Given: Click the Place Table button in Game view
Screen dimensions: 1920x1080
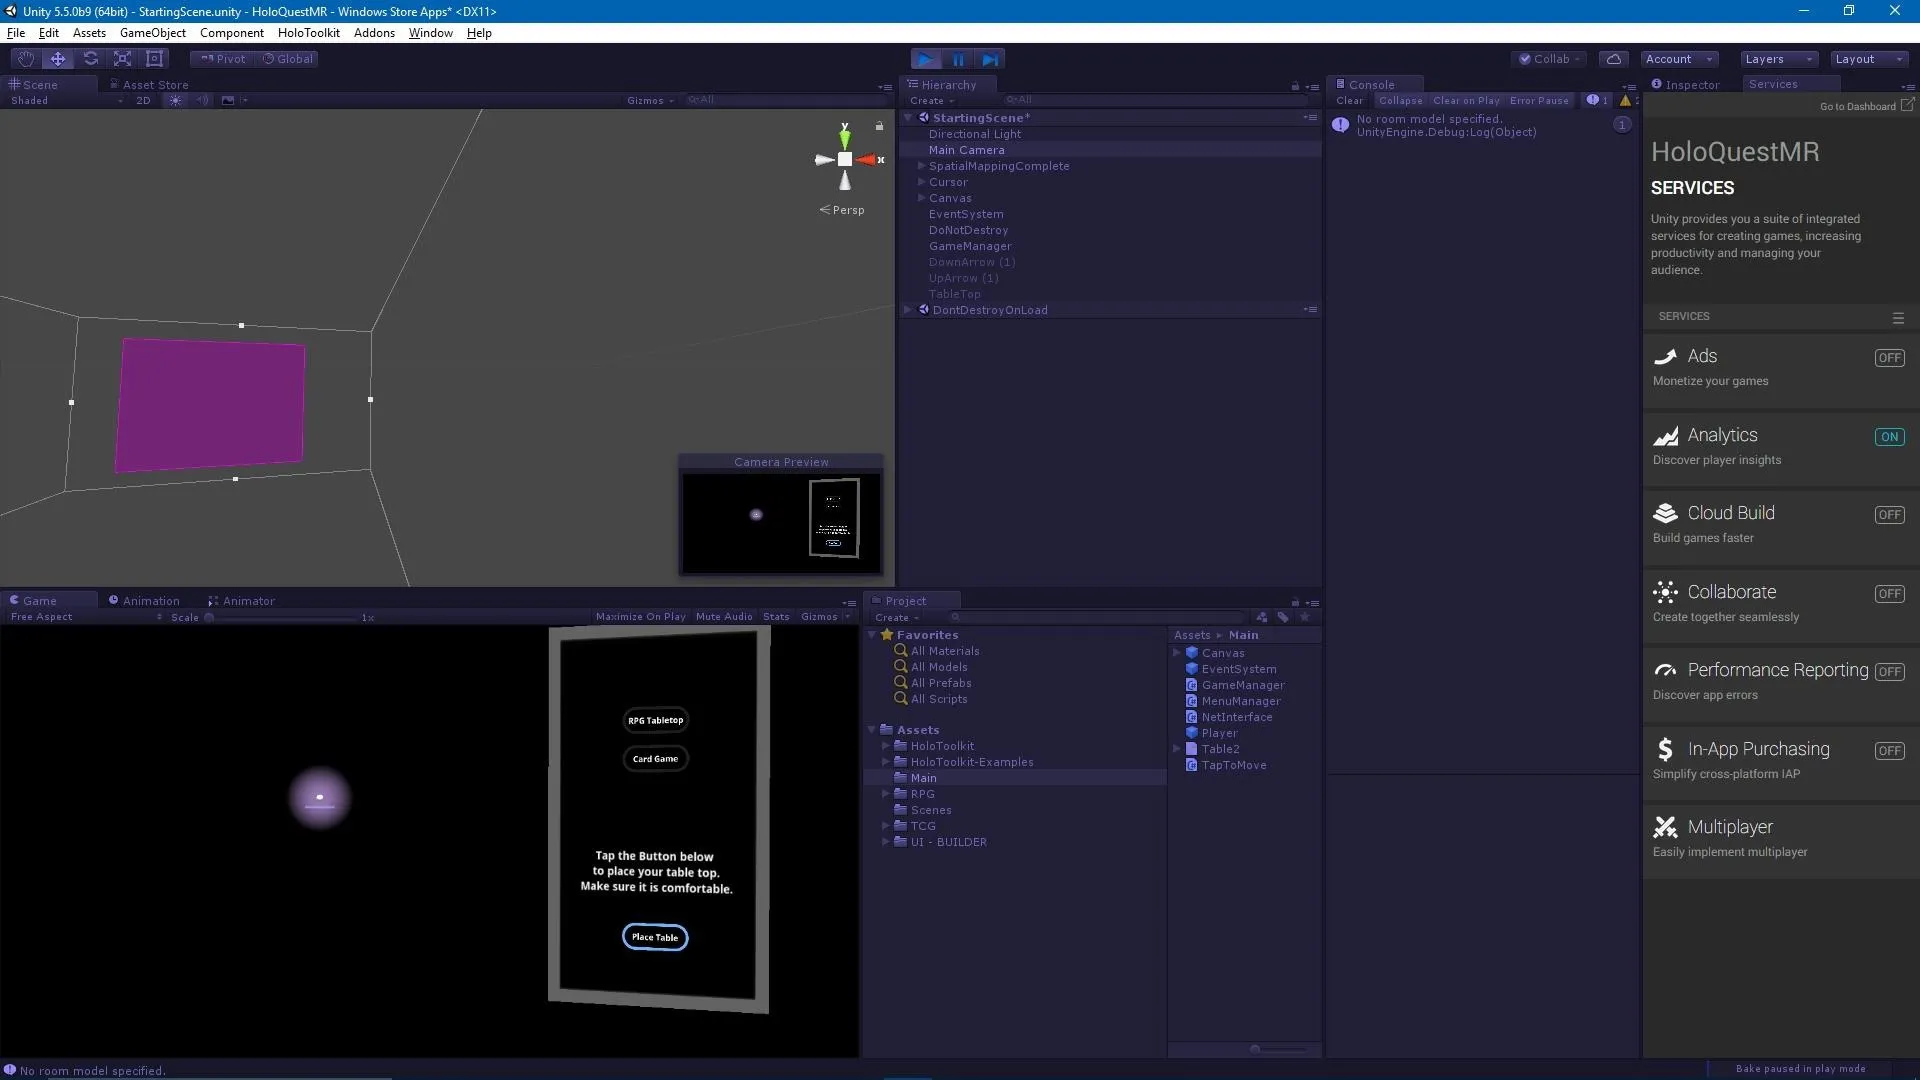Looking at the screenshot, I should [655, 937].
